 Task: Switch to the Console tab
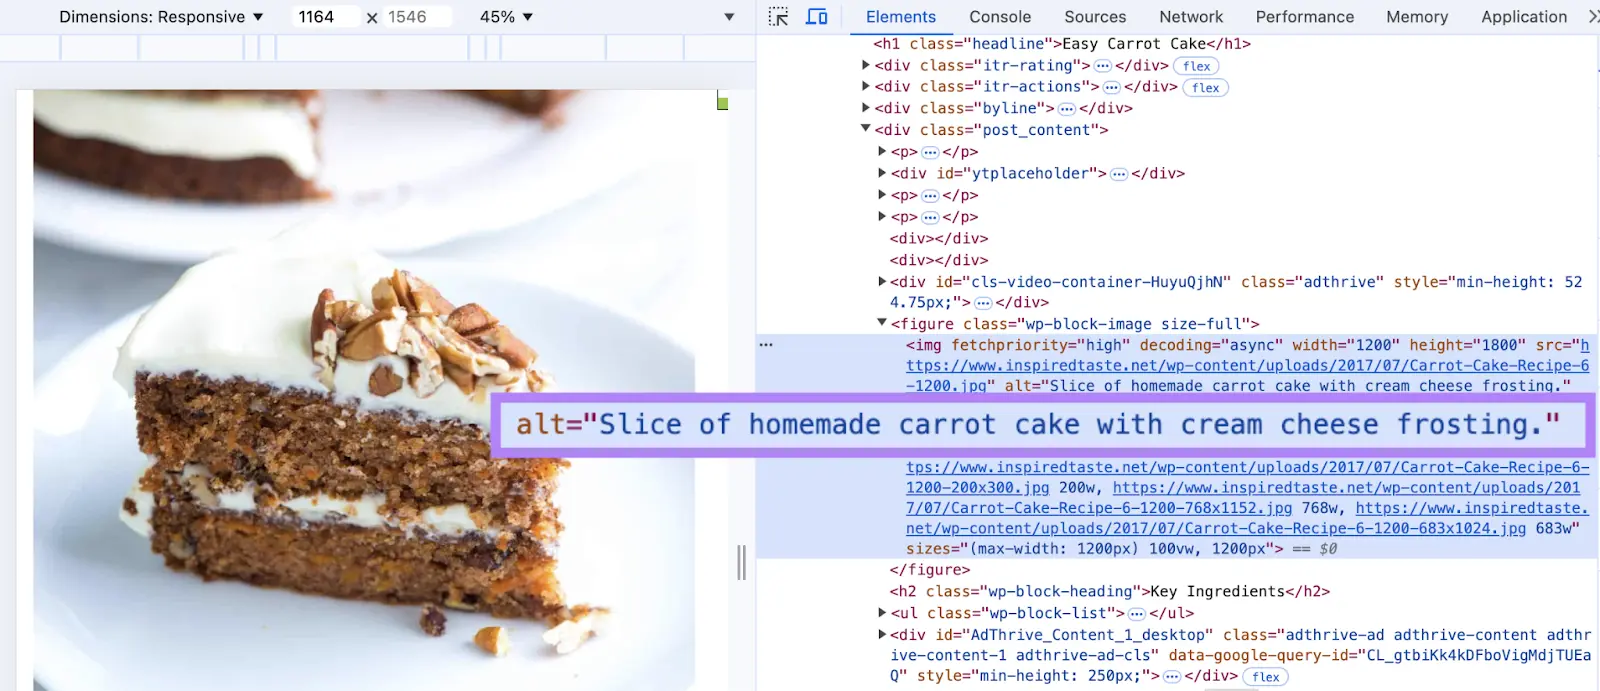(1000, 17)
